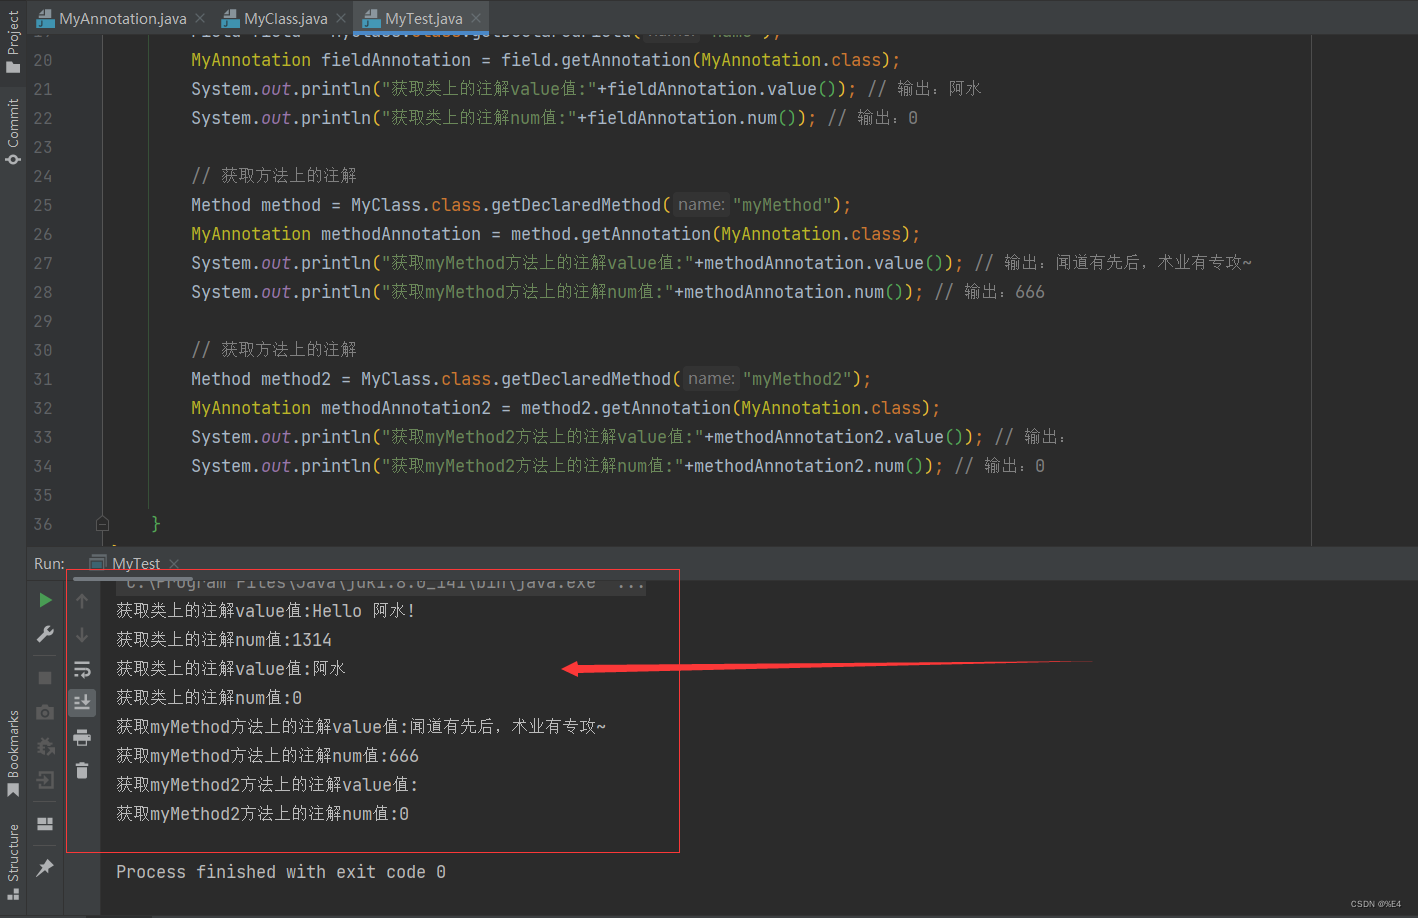
Task: Close the MyAnnotation.java tab
Action: [200, 18]
